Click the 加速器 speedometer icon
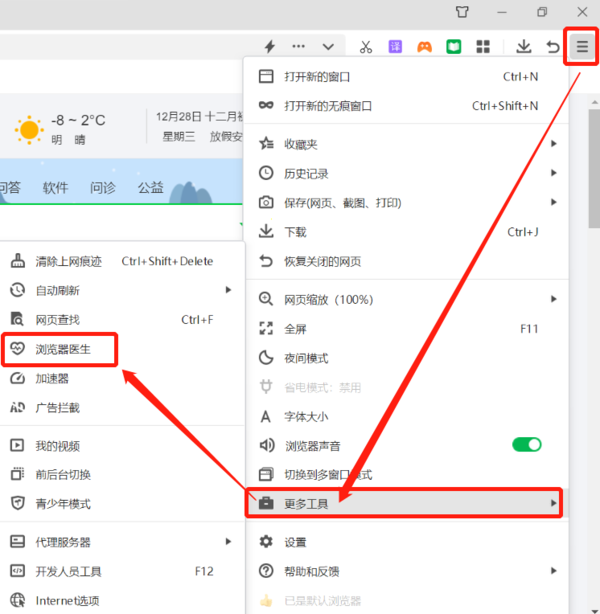Image resolution: width=600 pixels, height=614 pixels. pyautogui.click(x=17, y=378)
